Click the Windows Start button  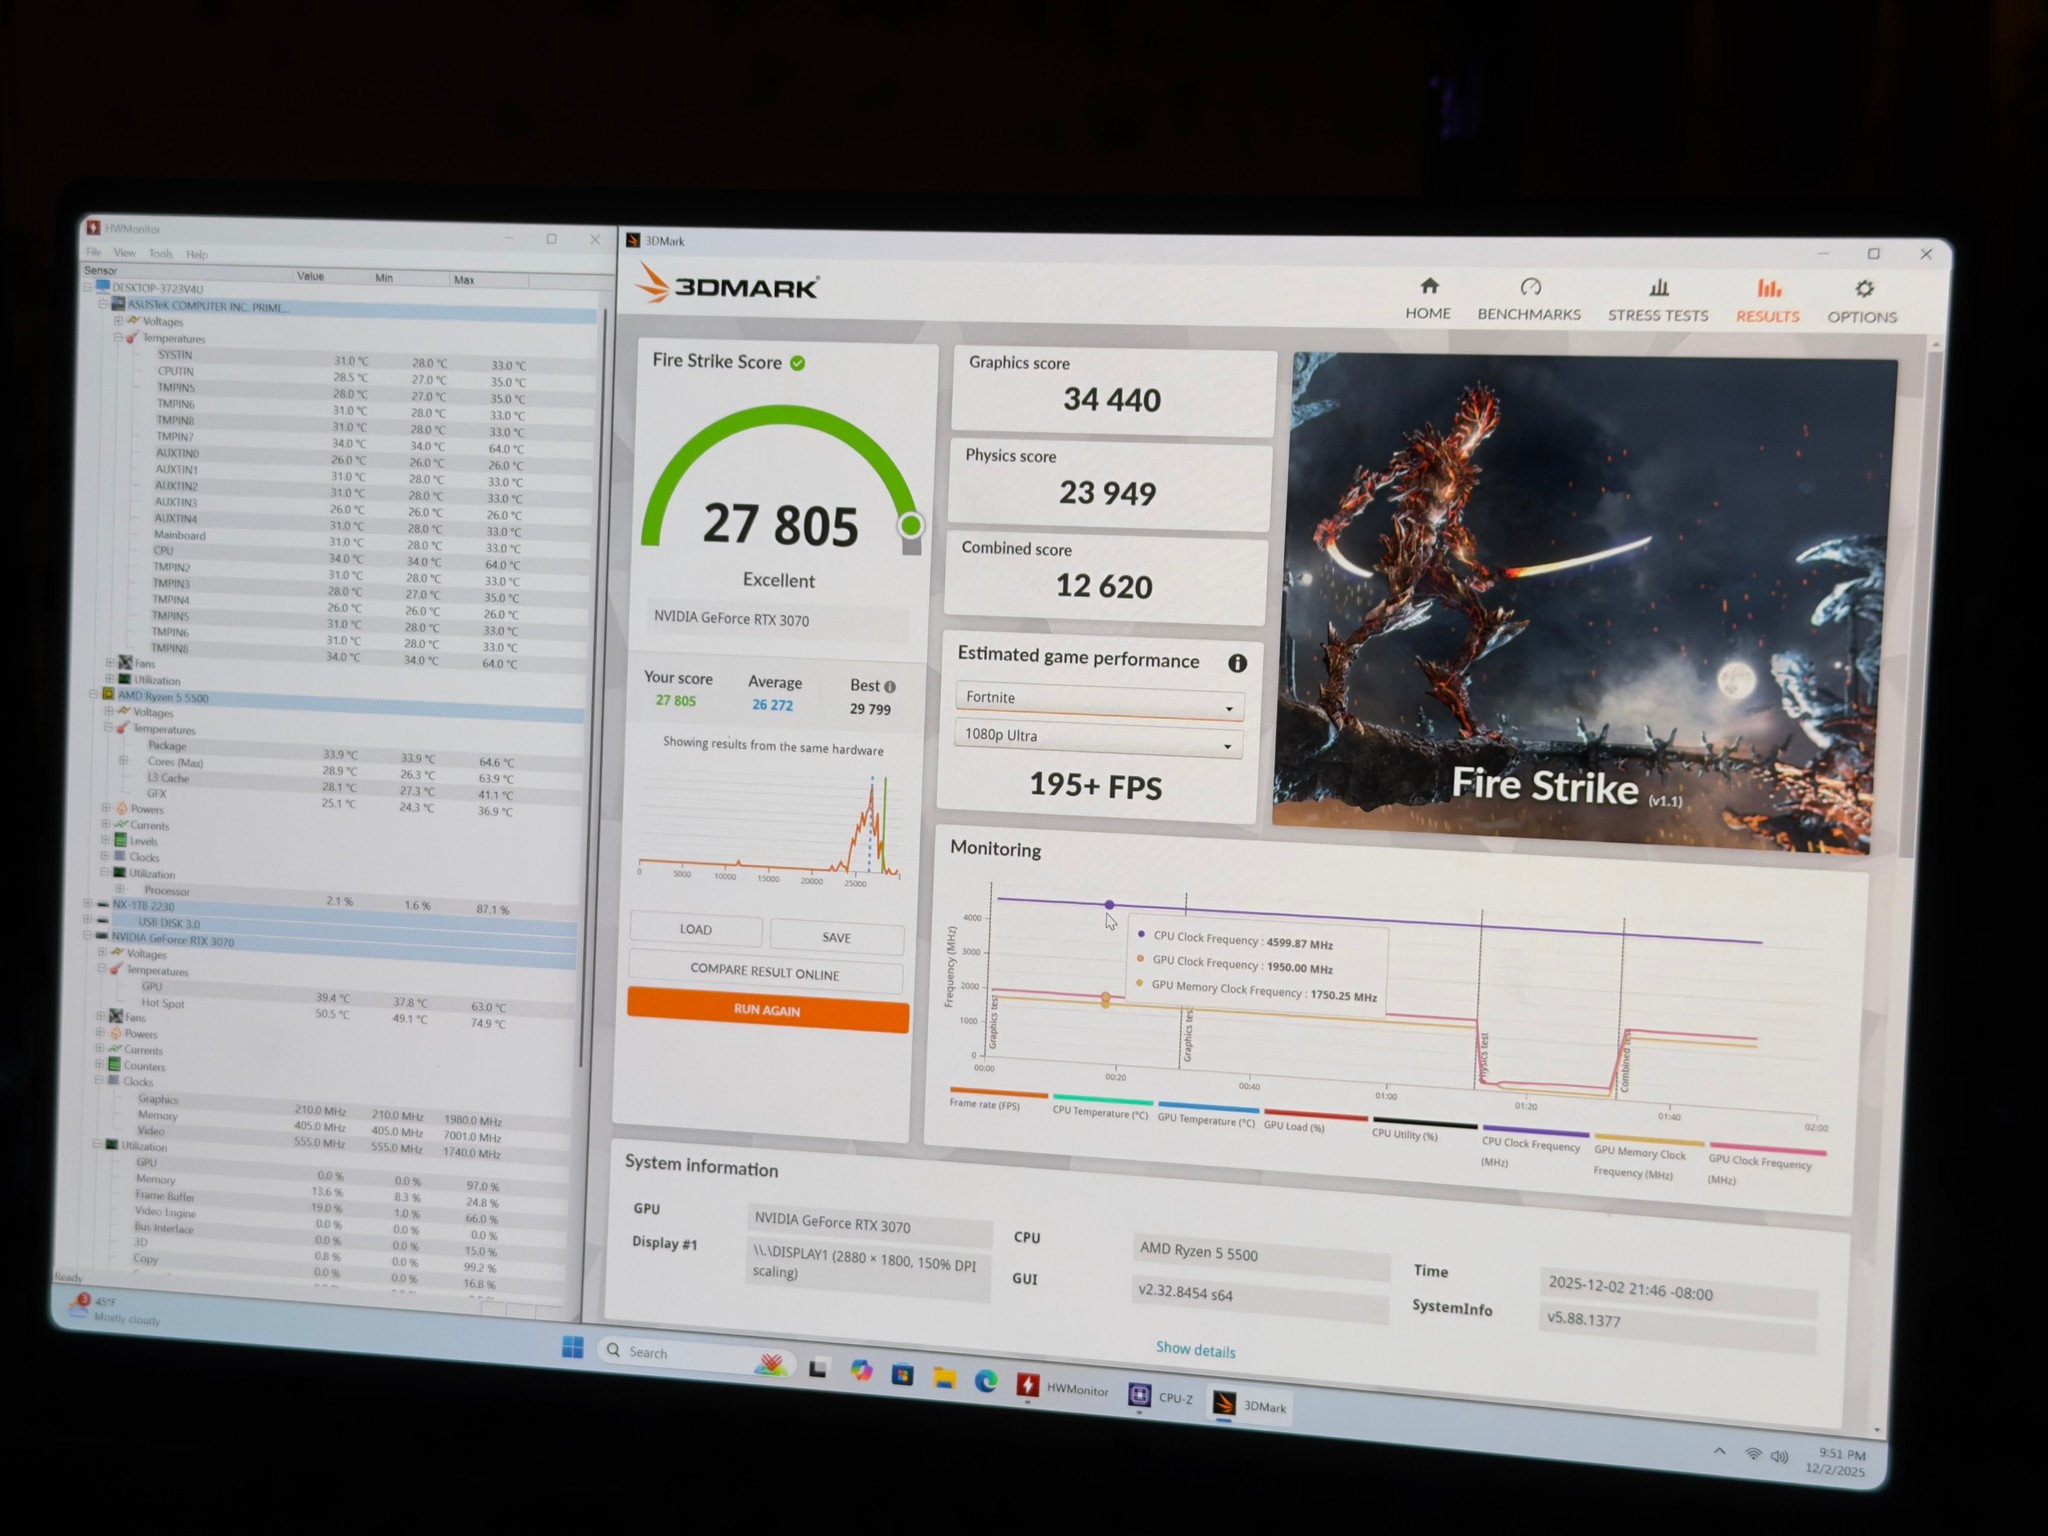coord(572,1347)
